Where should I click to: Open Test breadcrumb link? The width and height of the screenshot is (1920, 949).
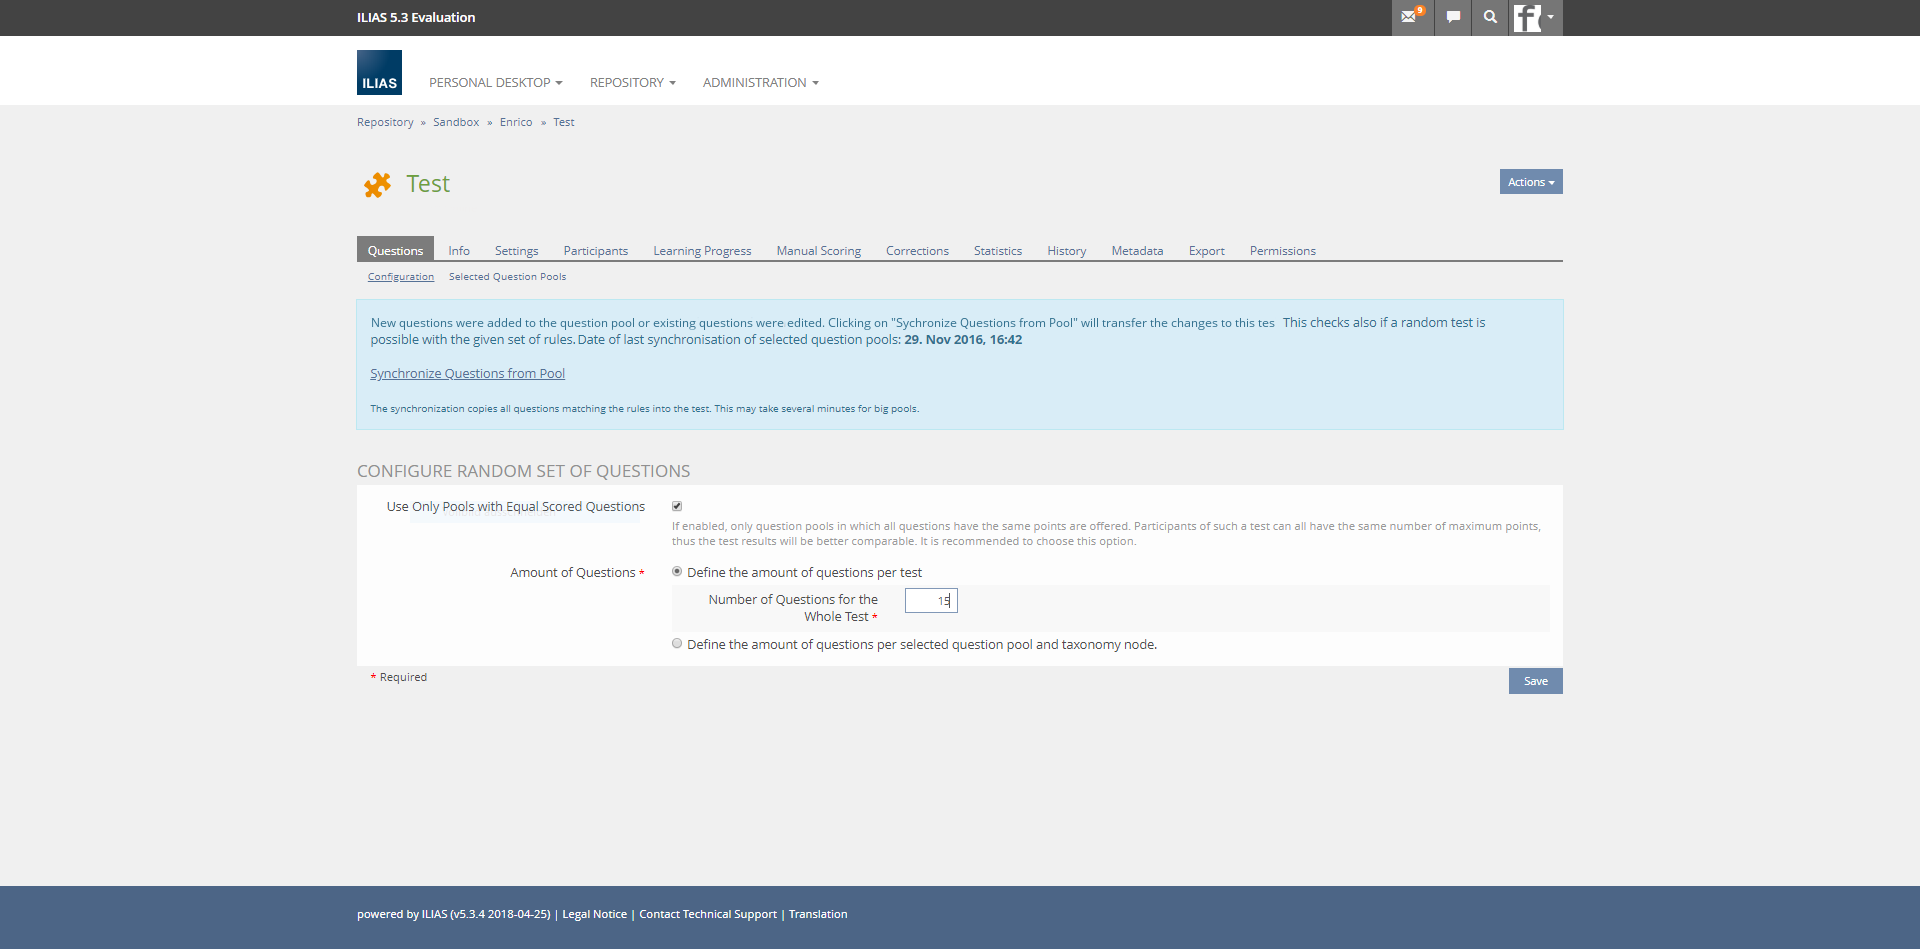tap(564, 122)
